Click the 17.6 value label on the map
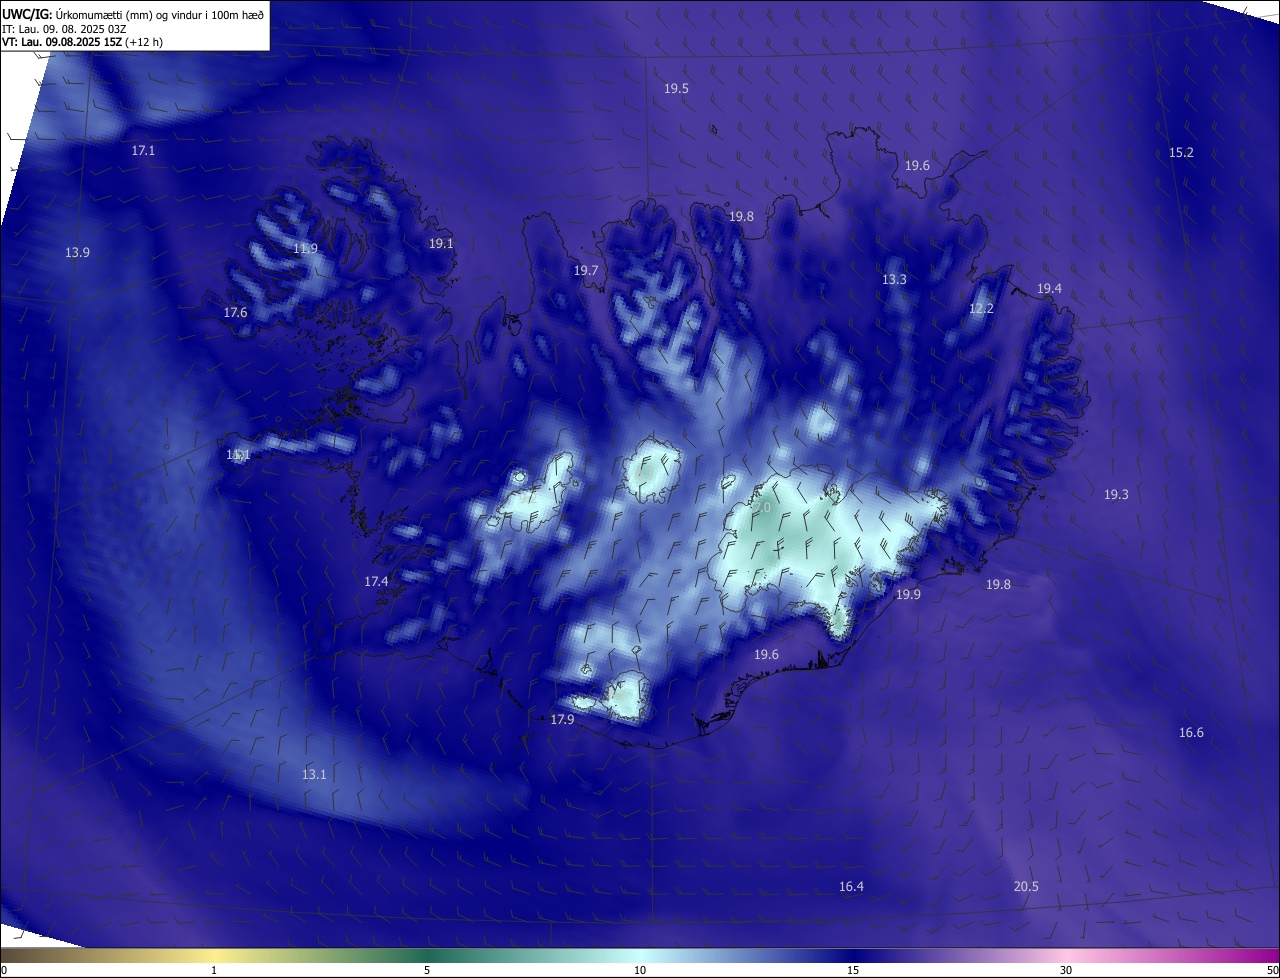This screenshot has height=978, width=1280. tap(236, 313)
